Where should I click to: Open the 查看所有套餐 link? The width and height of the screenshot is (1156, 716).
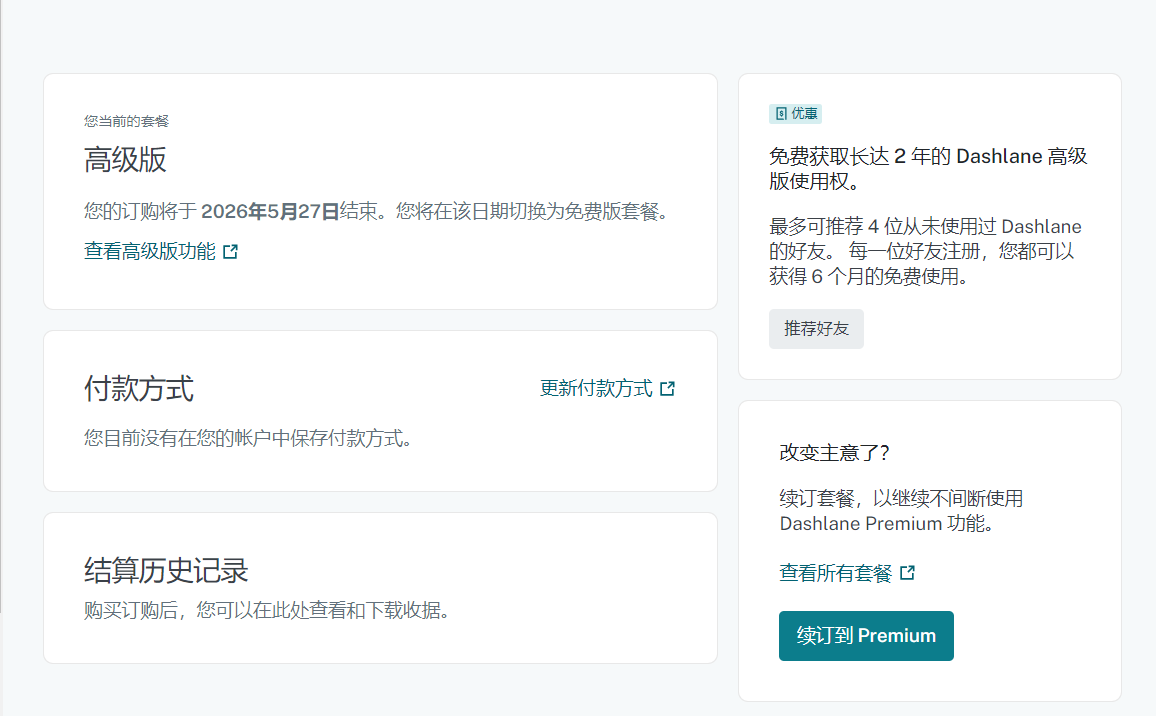click(835, 573)
